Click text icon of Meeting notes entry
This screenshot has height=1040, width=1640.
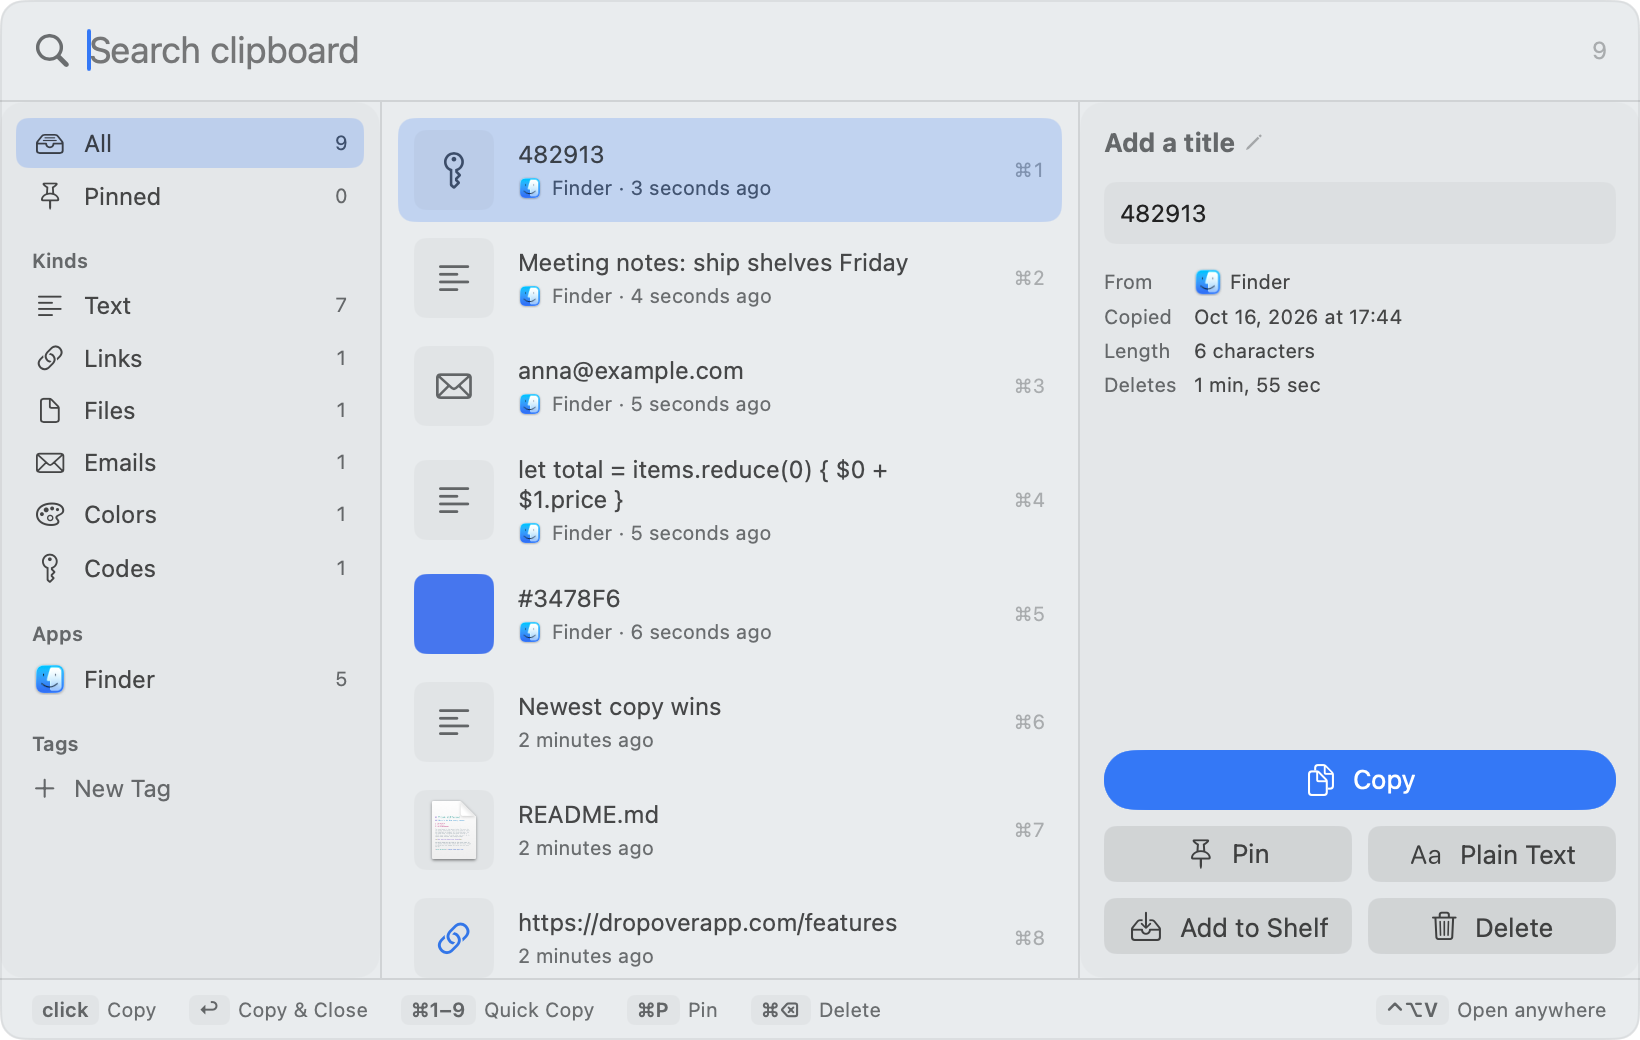coord(454,278)
